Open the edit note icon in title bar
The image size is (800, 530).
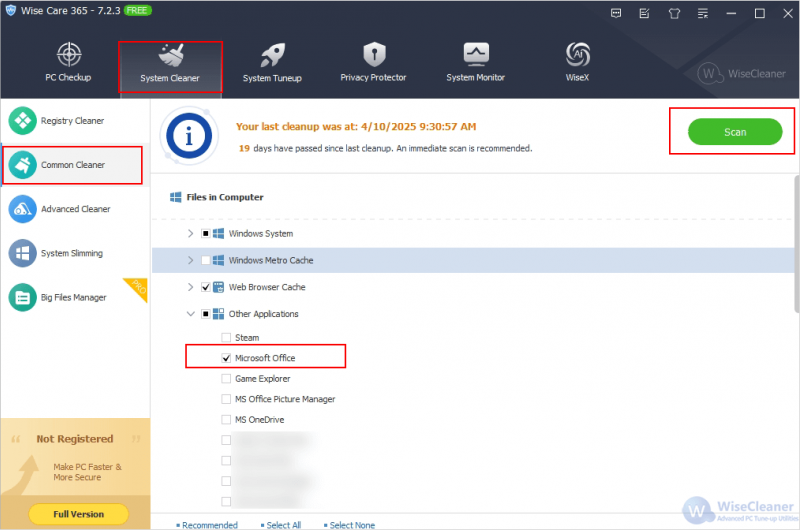click(644, 14)
